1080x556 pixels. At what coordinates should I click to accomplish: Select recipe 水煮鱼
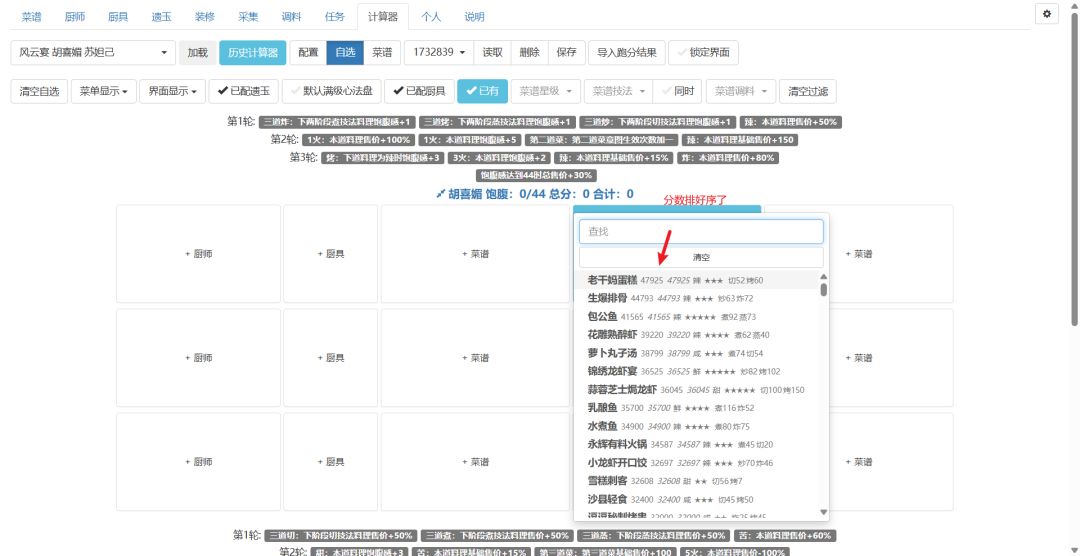pyautogui.click(x=696, y=426)
